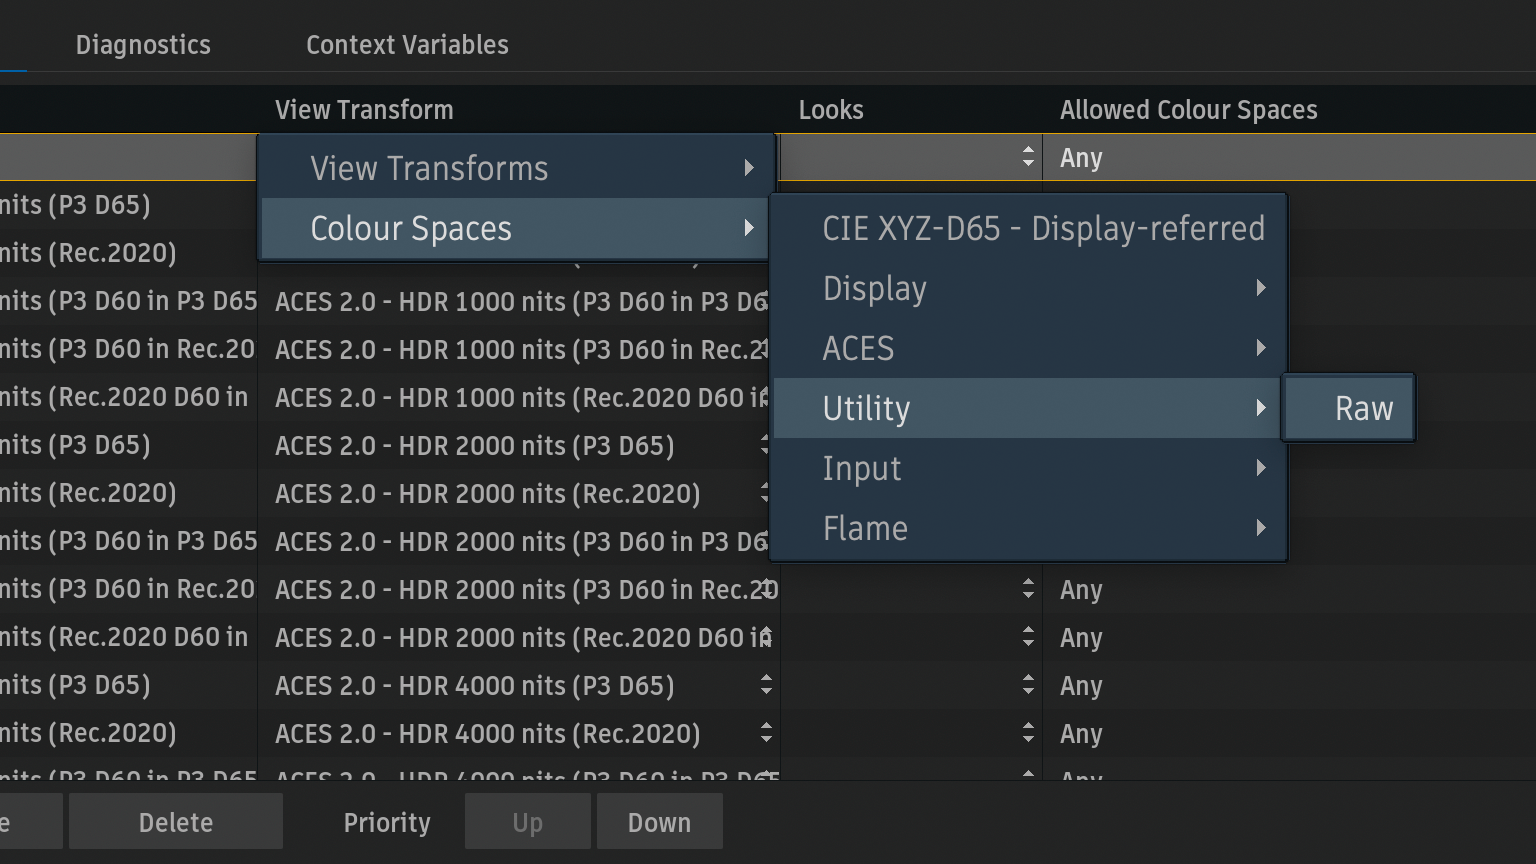The height and width of the screenshot is (864, 1536).
Task: Select the Raw colour space
Action: tap(1349, 408)
